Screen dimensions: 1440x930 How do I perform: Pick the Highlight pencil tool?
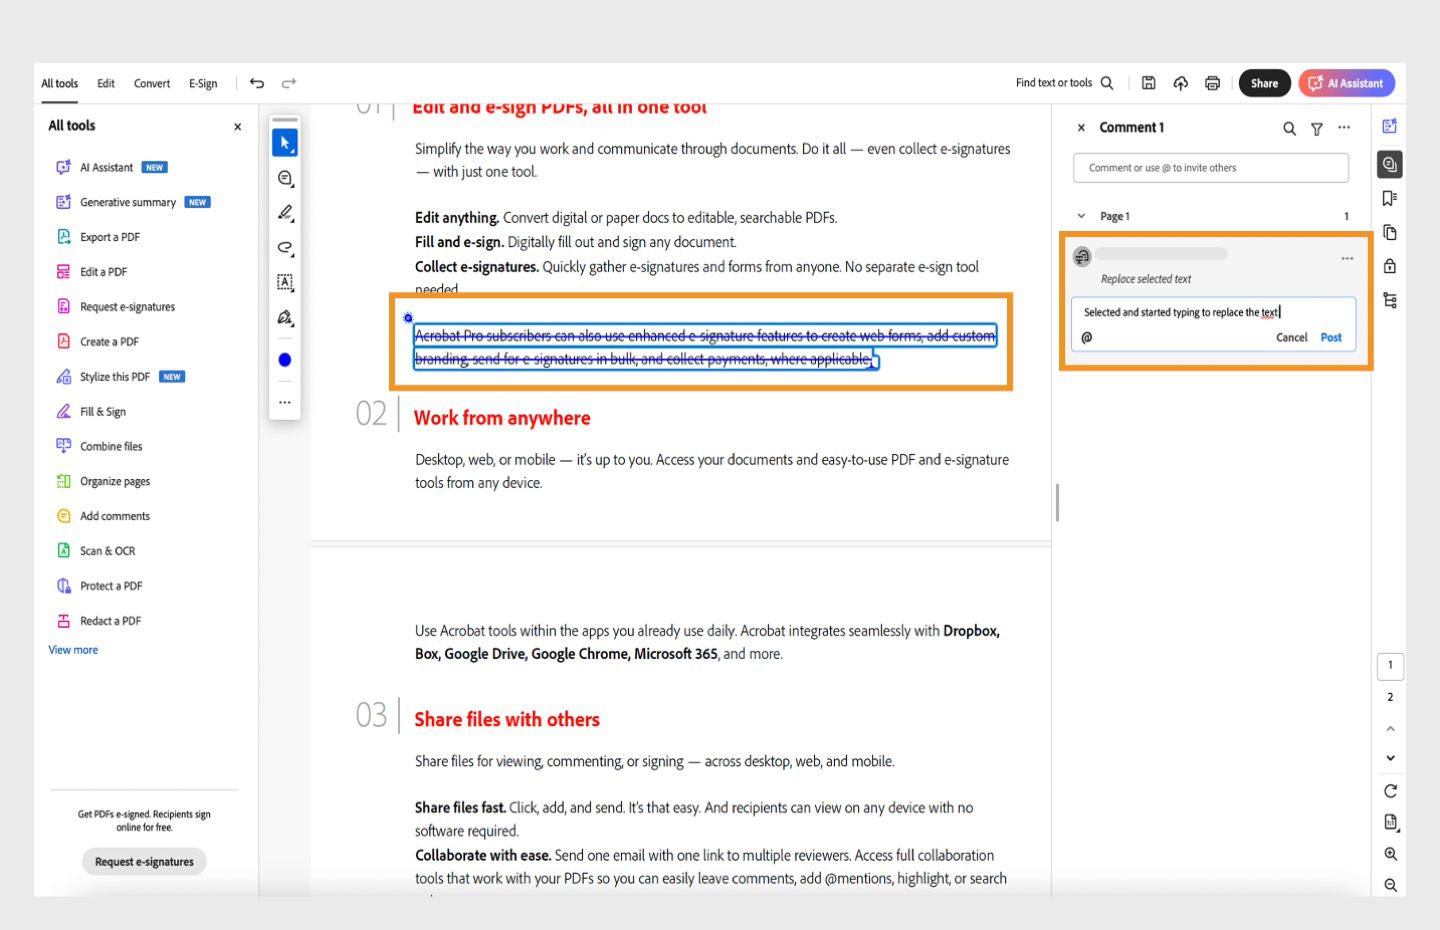pos(285,213)
